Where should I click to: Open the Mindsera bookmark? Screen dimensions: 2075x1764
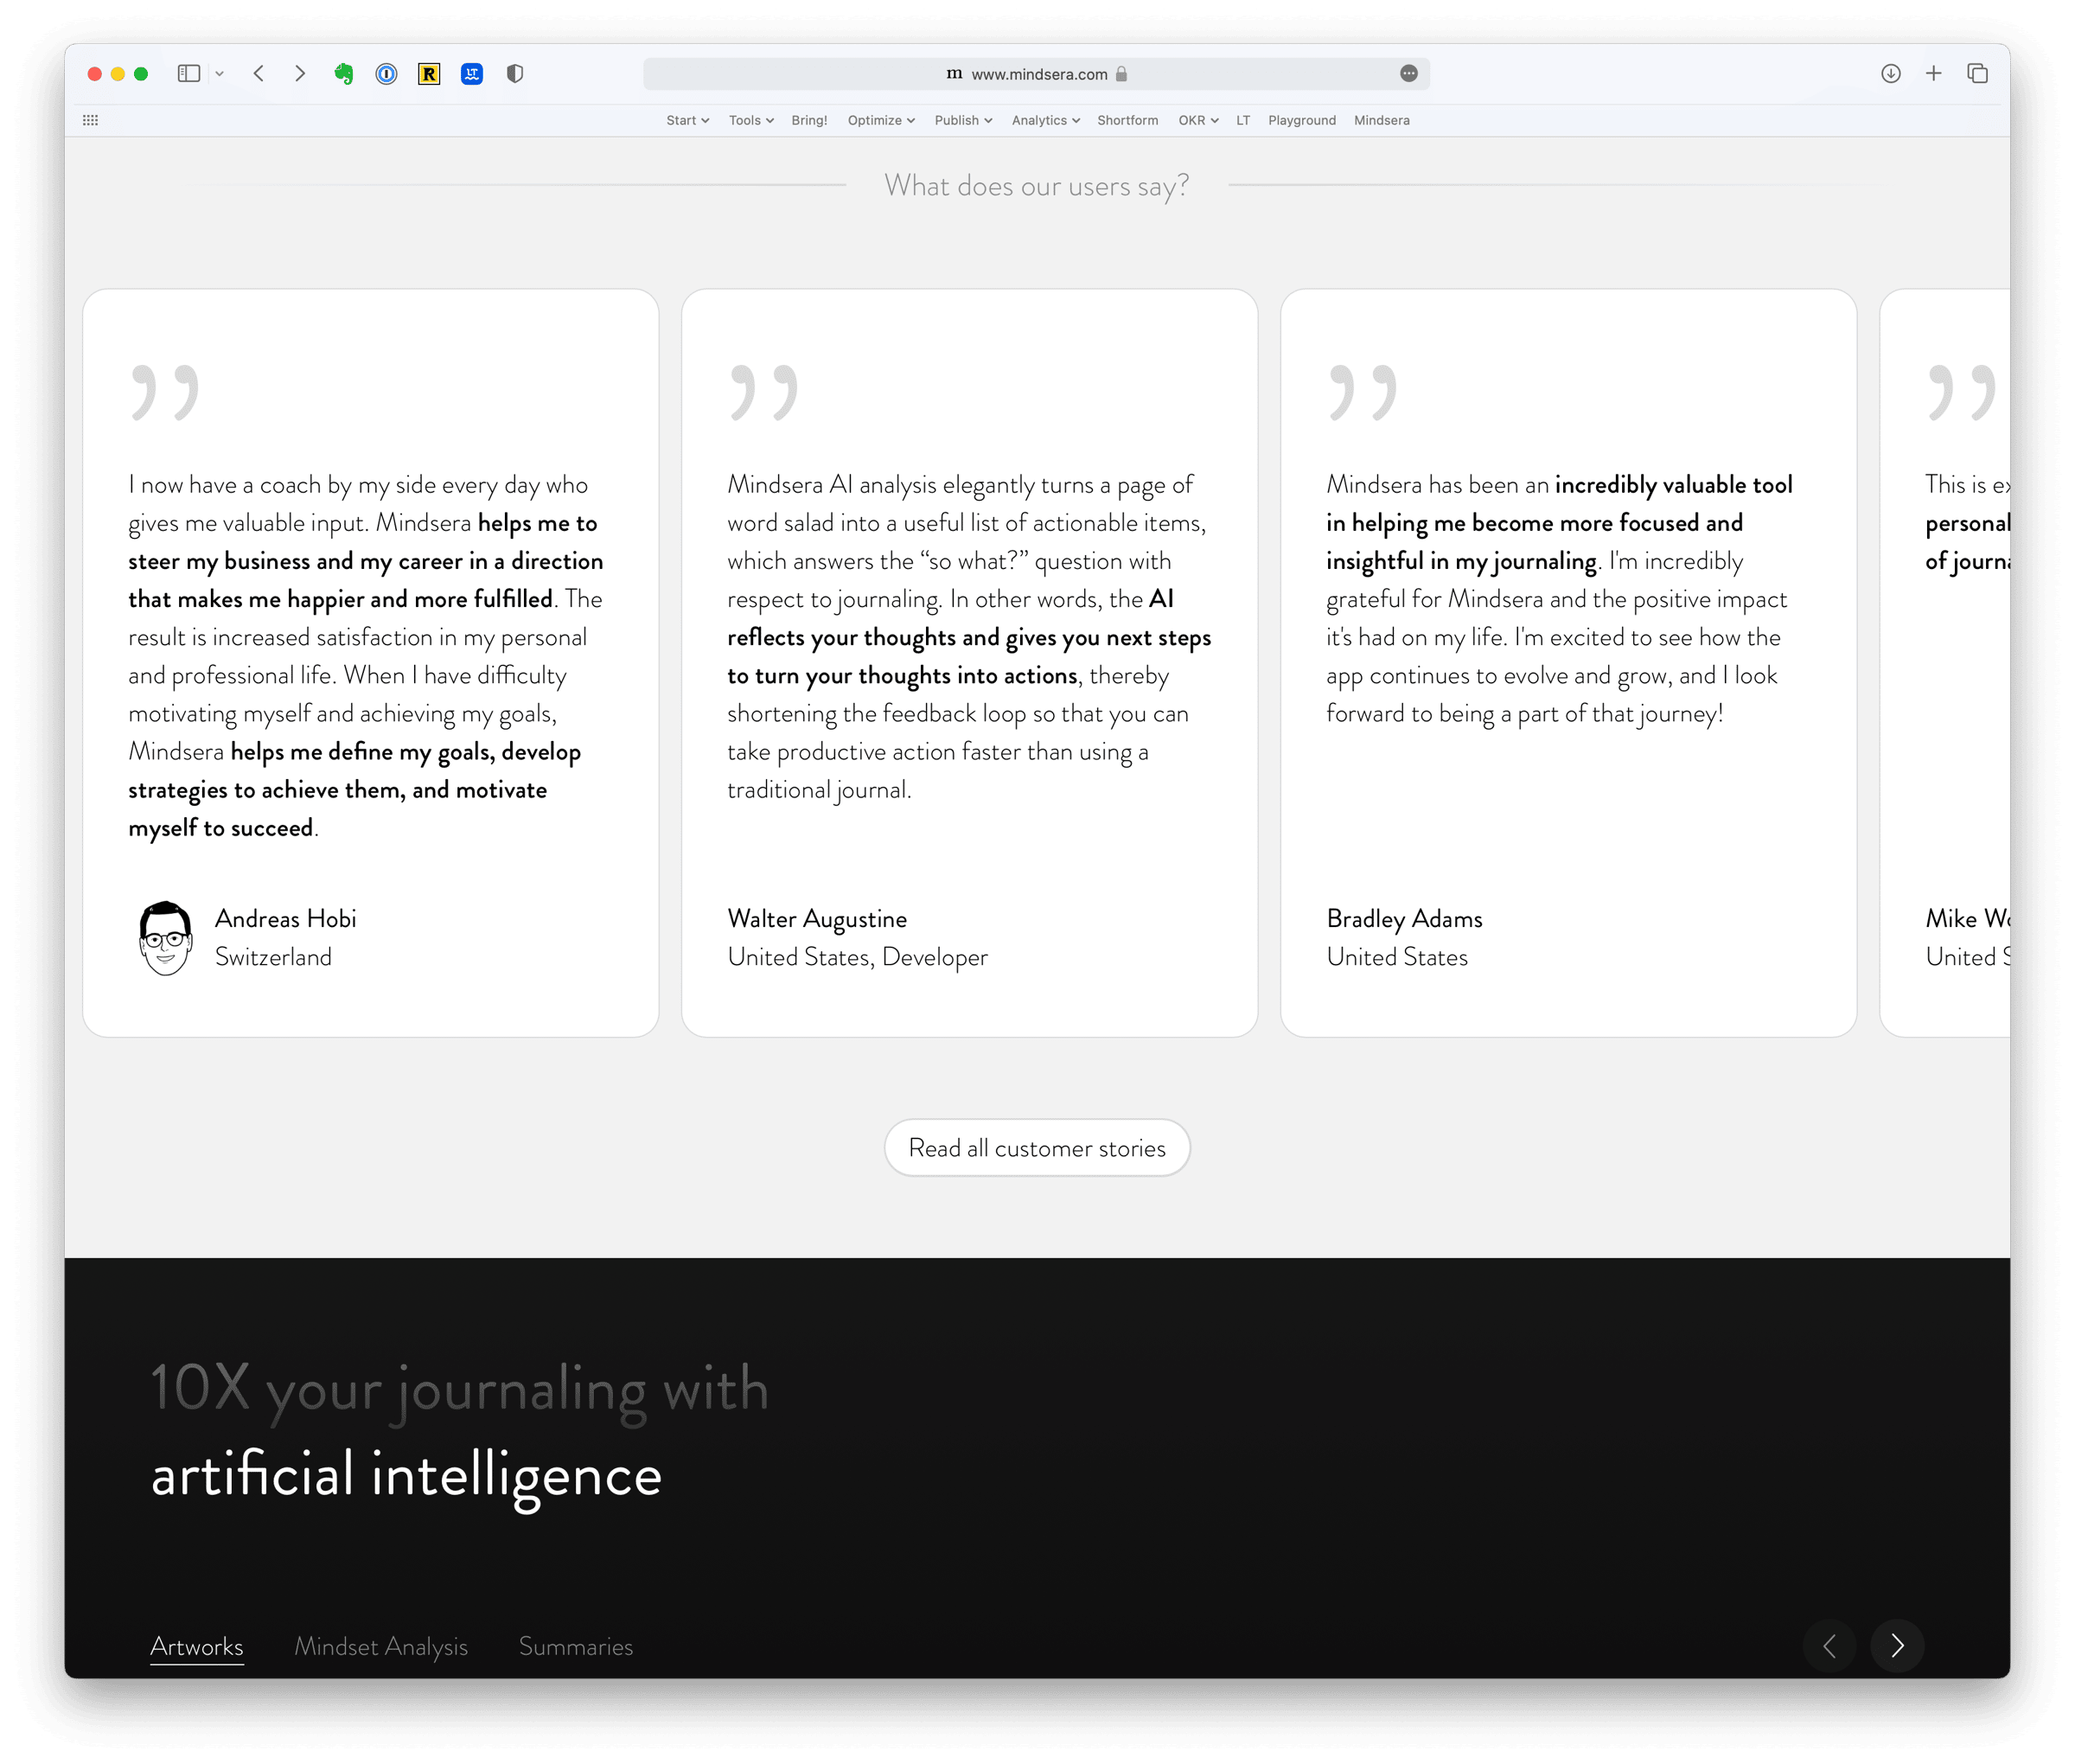[x=1381, y=120]
